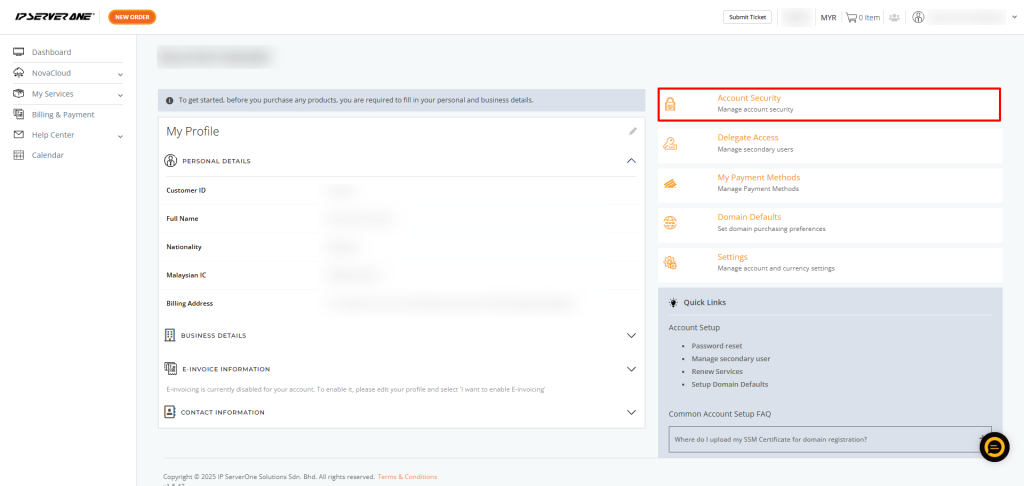The height and width of the screenshot is (486, 1024).
Task: Select the MYR currency indicator
Action: 828,18
